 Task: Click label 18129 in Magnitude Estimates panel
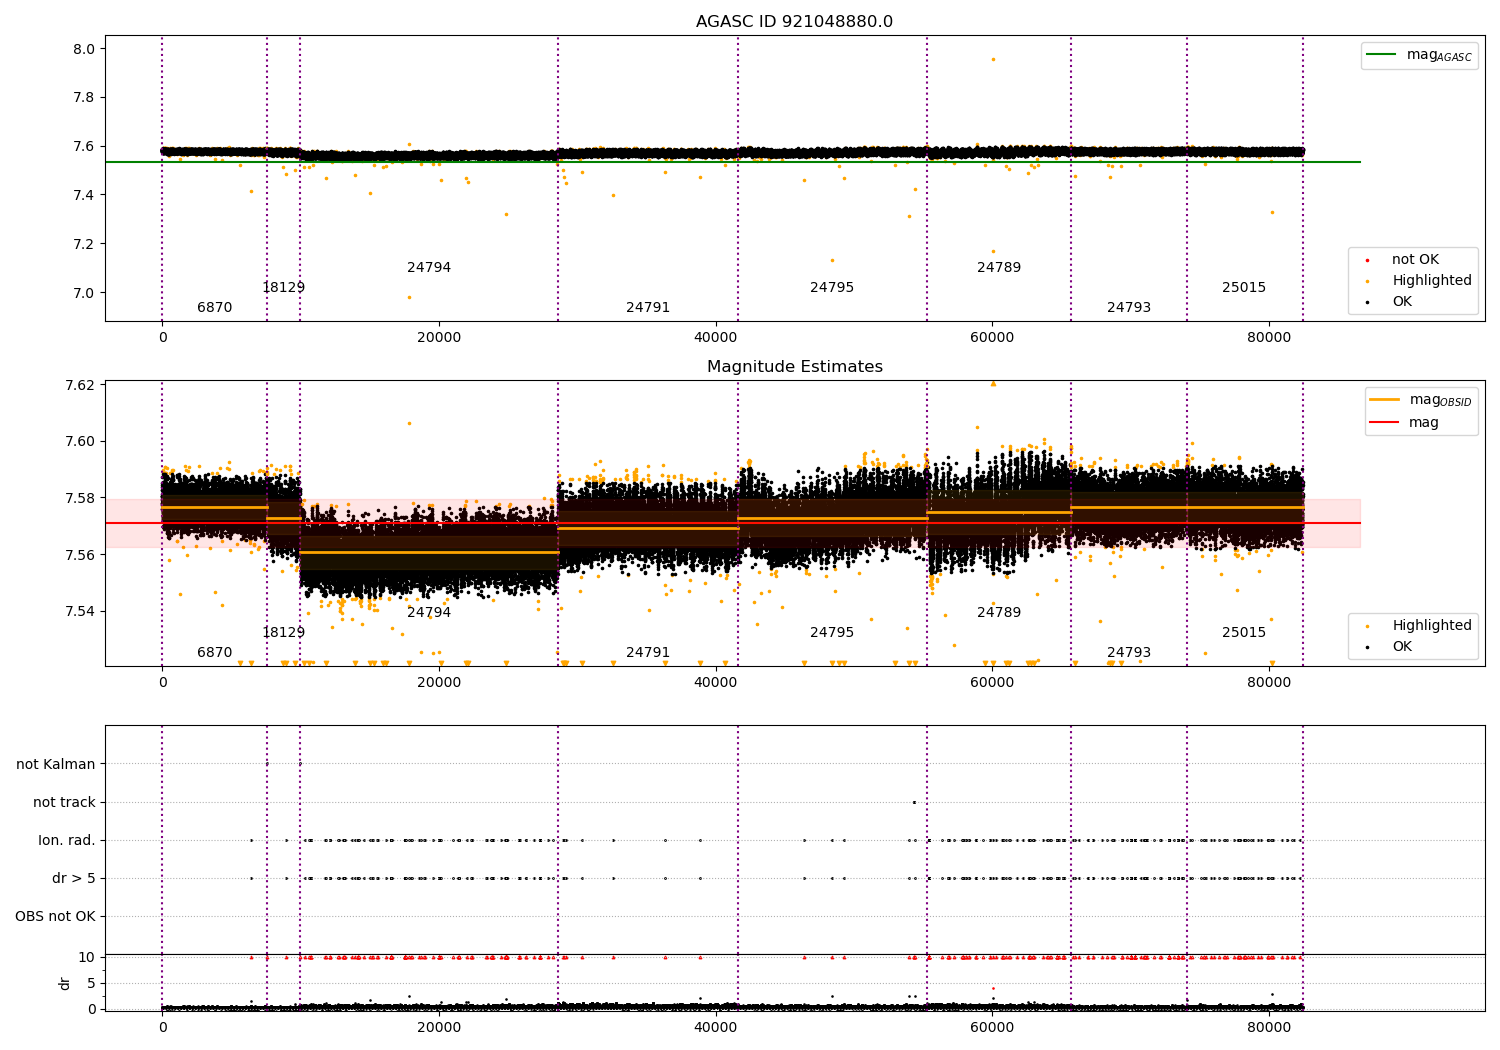coord(283,633)
